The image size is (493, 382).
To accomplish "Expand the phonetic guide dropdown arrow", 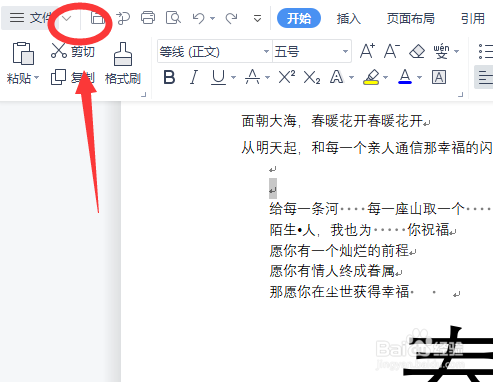I will point(456,52).
